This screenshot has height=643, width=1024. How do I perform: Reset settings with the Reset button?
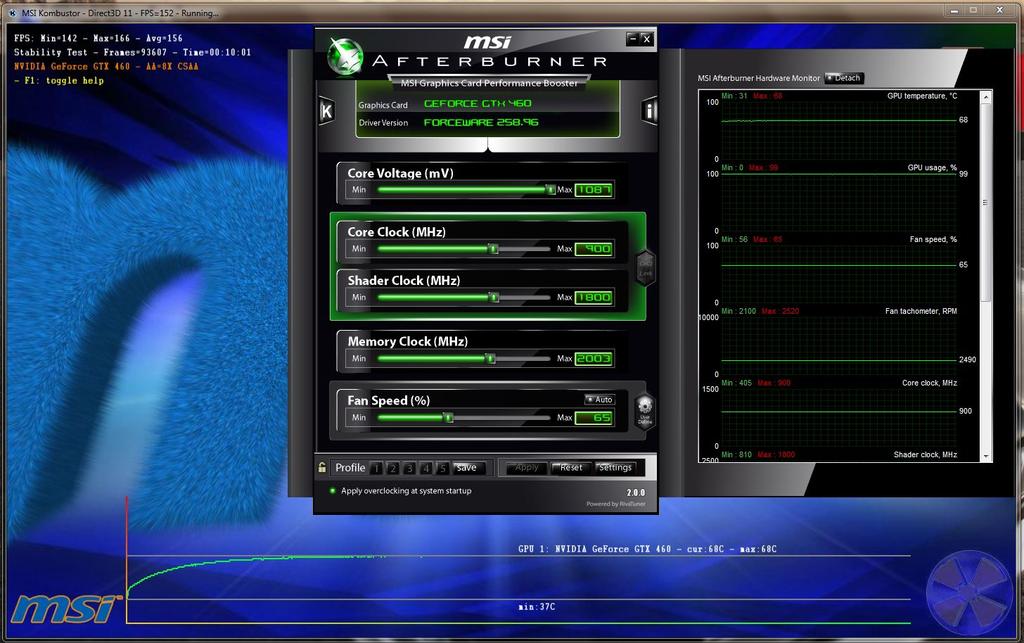coord(571,467)
